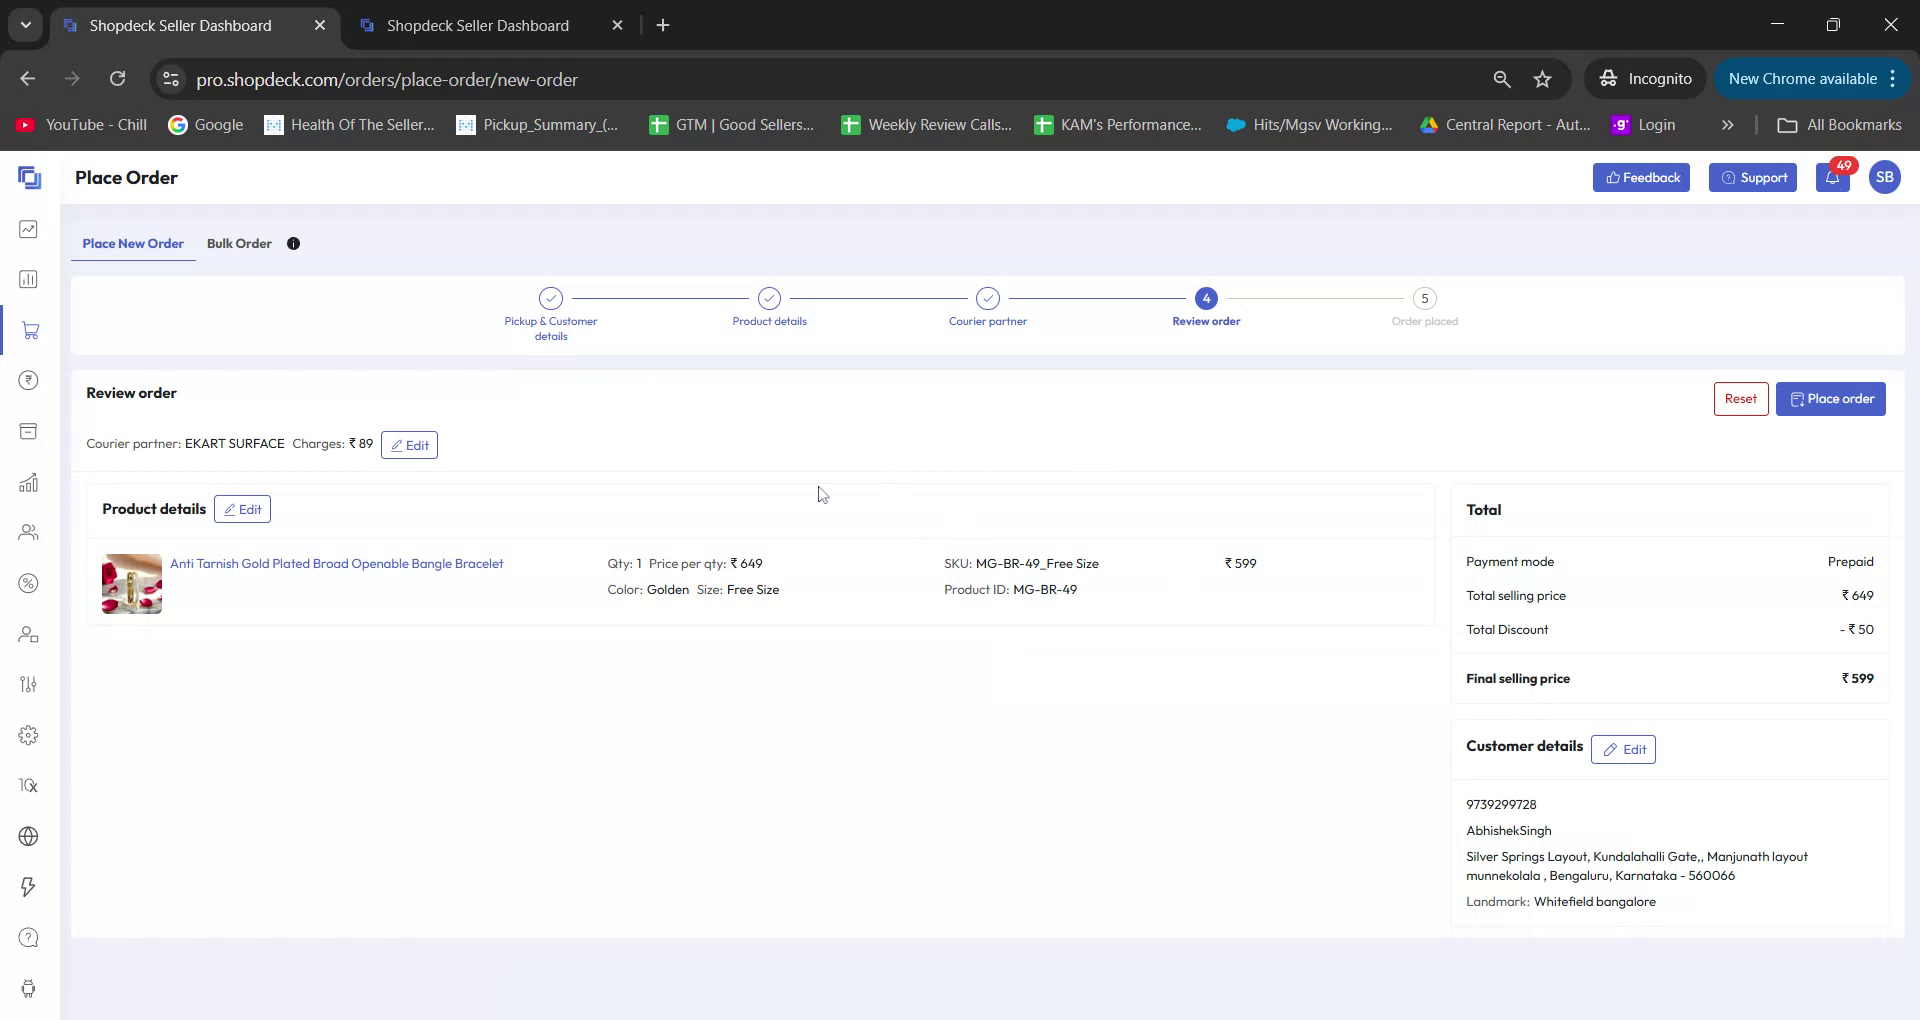
Task: Select the analytics chart icon in sidebar
Action: [x=29, y=482]
